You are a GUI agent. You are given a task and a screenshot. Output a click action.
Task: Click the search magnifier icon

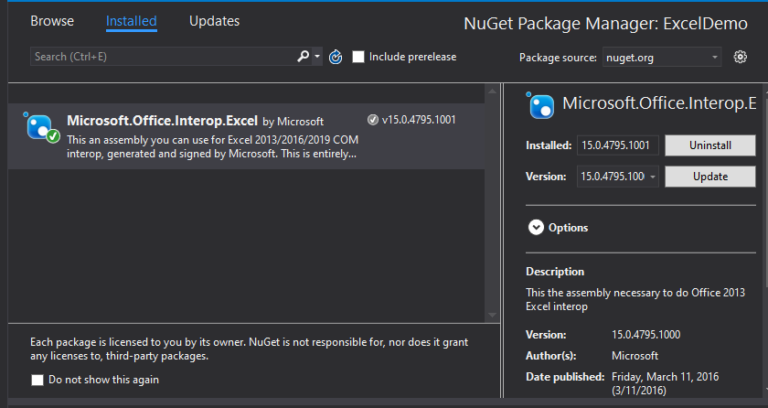click(304, 57)
